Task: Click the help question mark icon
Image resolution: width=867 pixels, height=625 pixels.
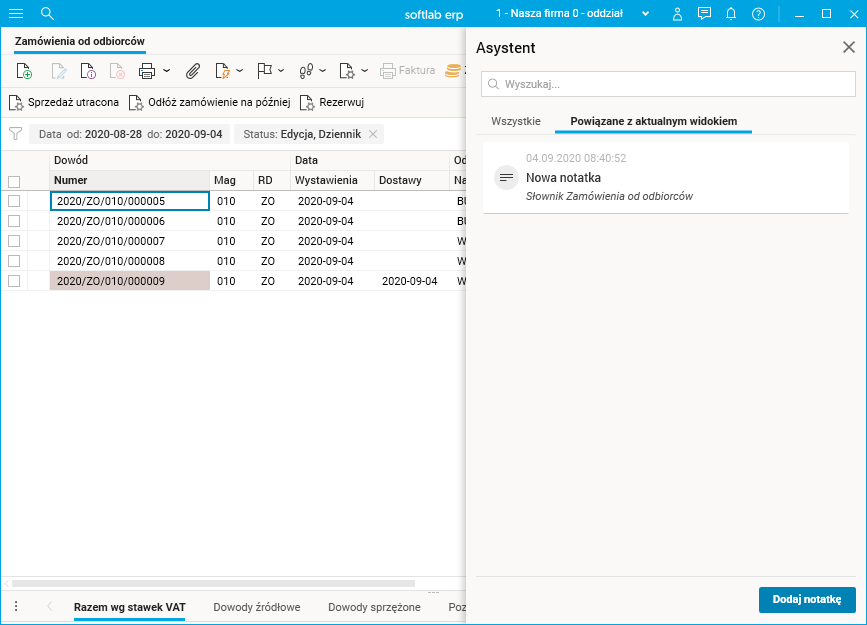Action: click(x=758, y=14)
